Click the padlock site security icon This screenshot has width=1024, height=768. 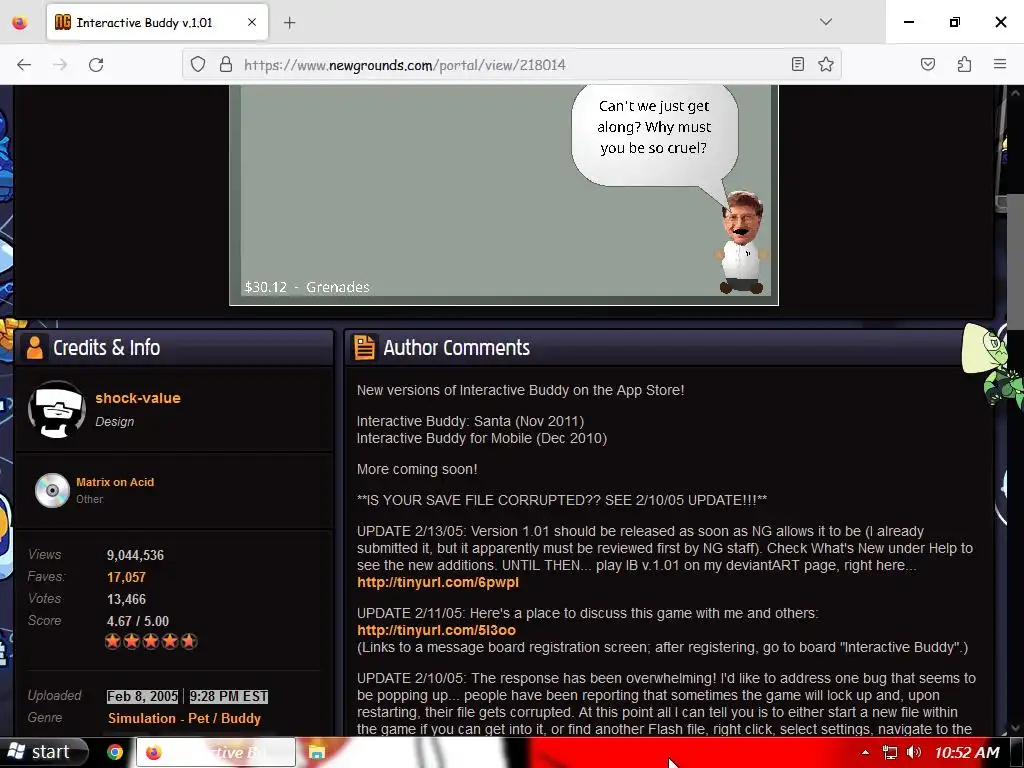pyautogui.click(x=226, y=64)
